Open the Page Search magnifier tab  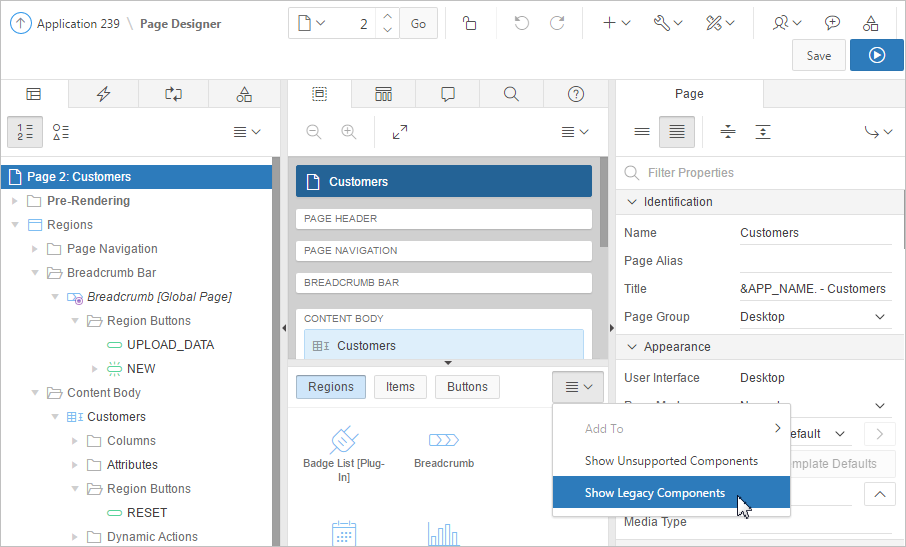point(511,94)
